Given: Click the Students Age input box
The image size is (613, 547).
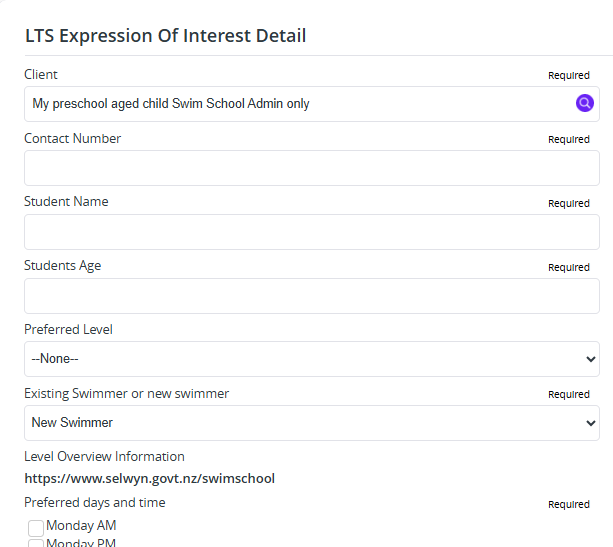Looking at the screenshot, I should pyautogui.click(x=312, y=296).
